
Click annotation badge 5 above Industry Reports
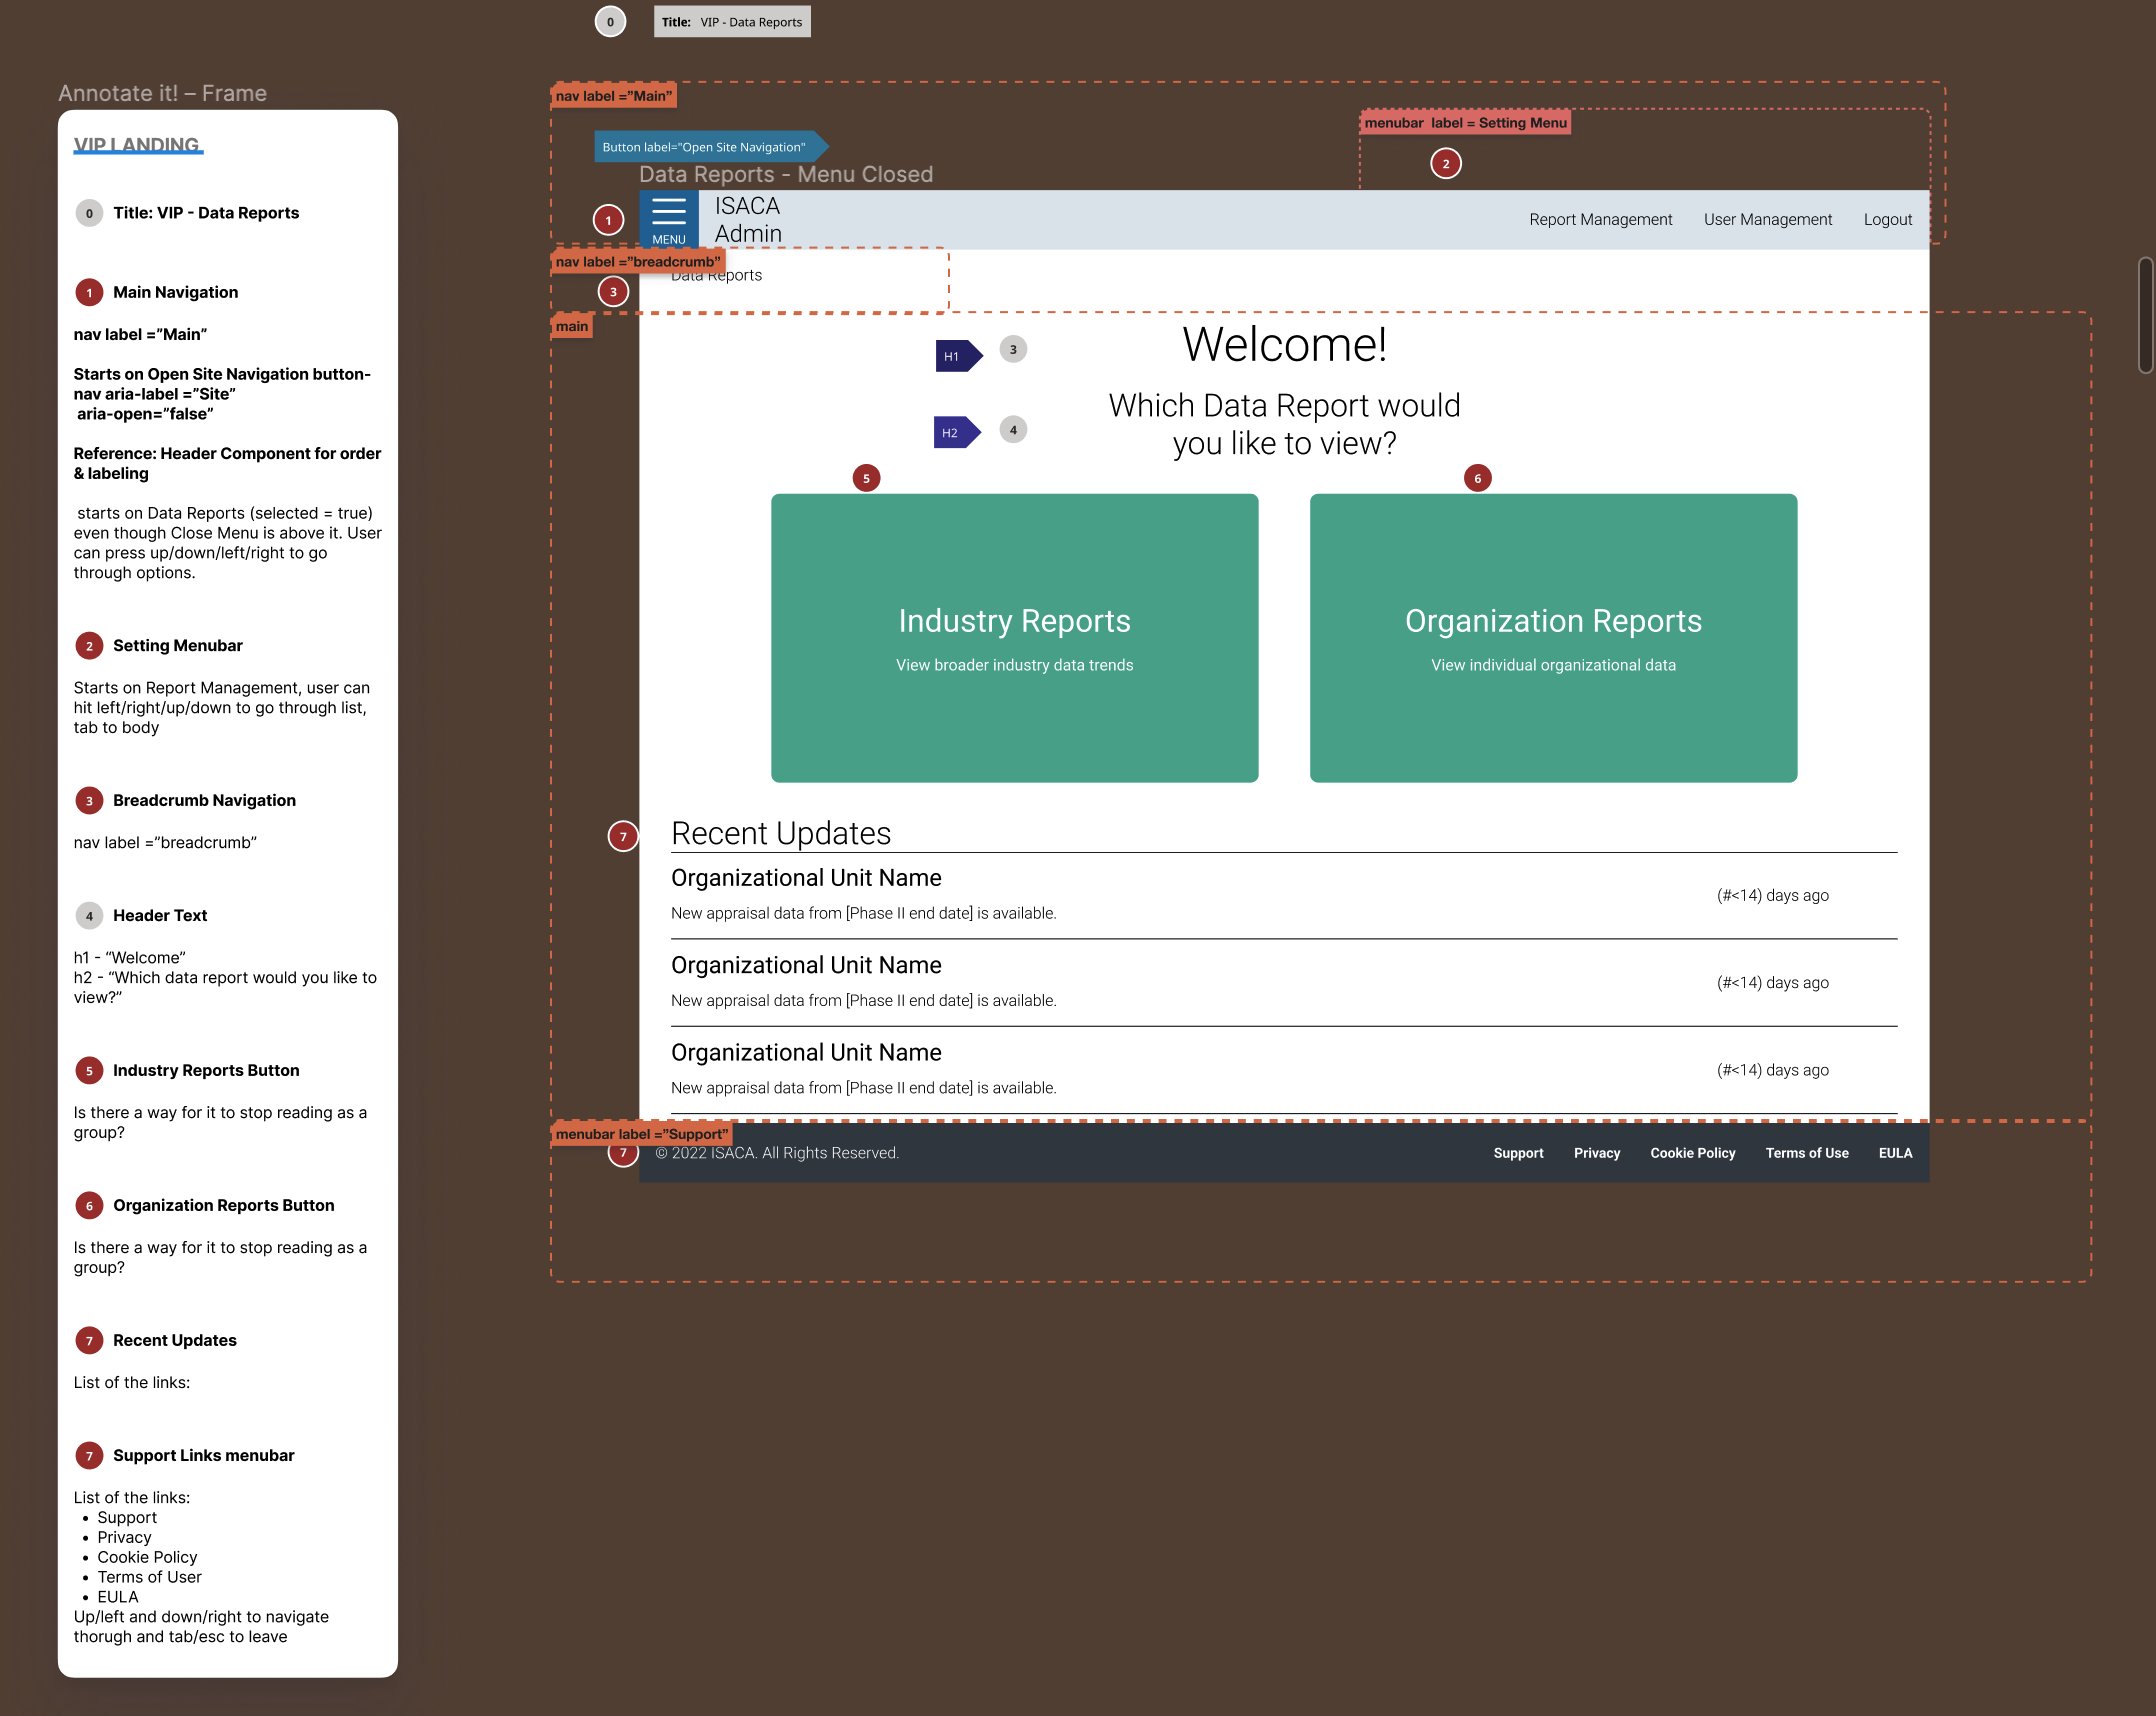coord(866,478)
